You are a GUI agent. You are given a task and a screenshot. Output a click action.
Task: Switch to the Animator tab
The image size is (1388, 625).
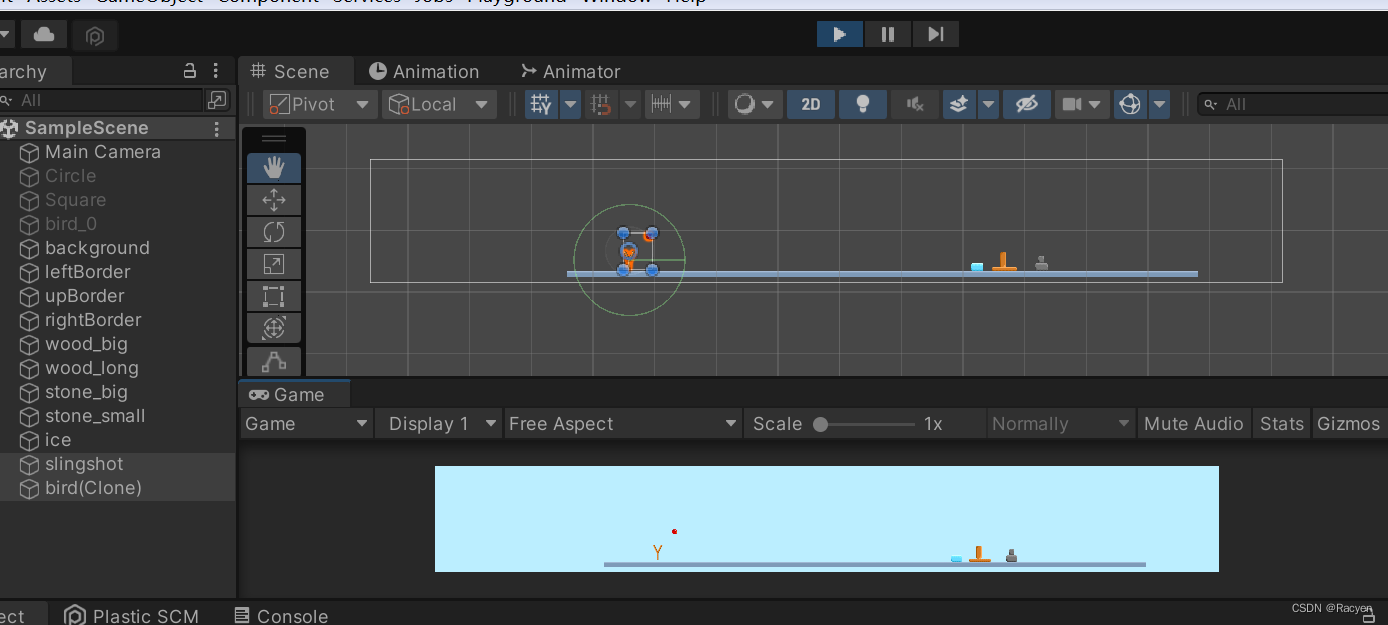point(570,71)
